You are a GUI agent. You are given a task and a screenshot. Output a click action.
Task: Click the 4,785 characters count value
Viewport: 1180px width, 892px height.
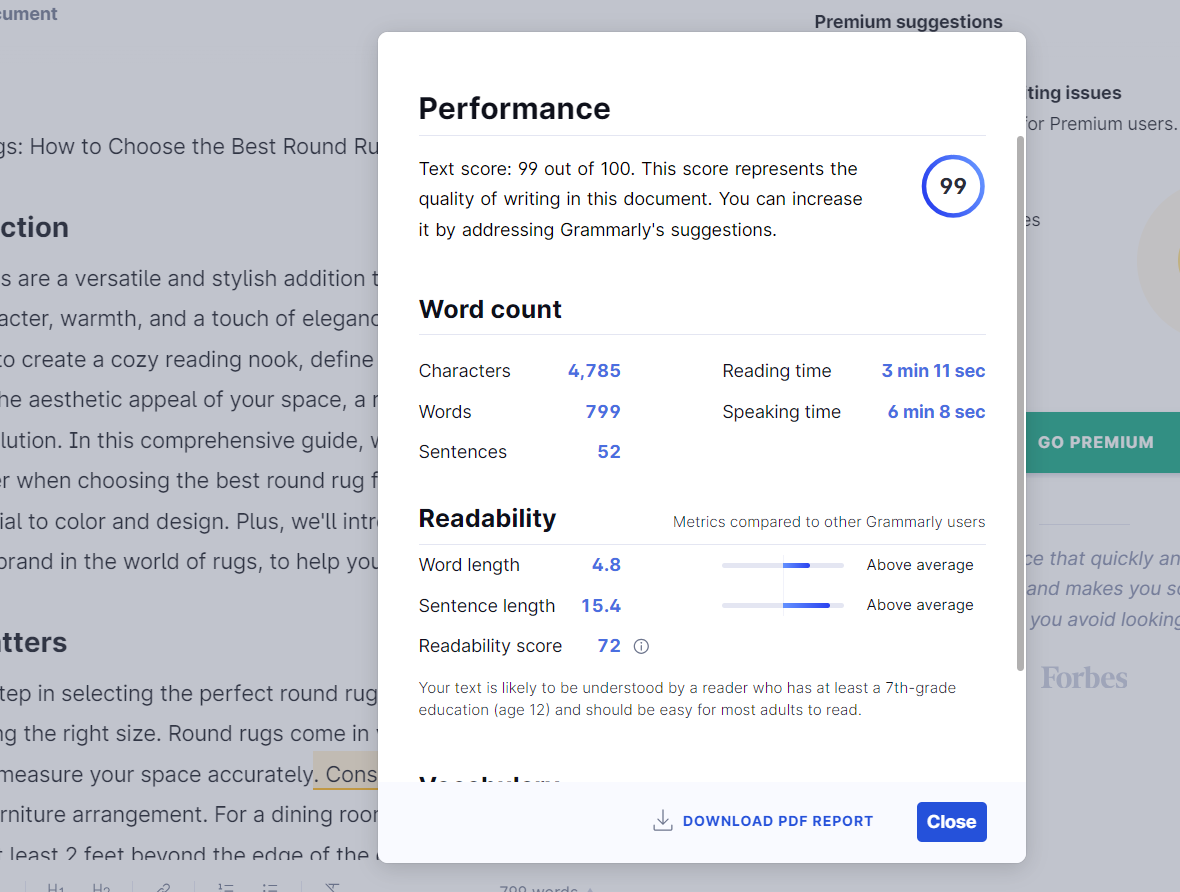coord(594,371)
